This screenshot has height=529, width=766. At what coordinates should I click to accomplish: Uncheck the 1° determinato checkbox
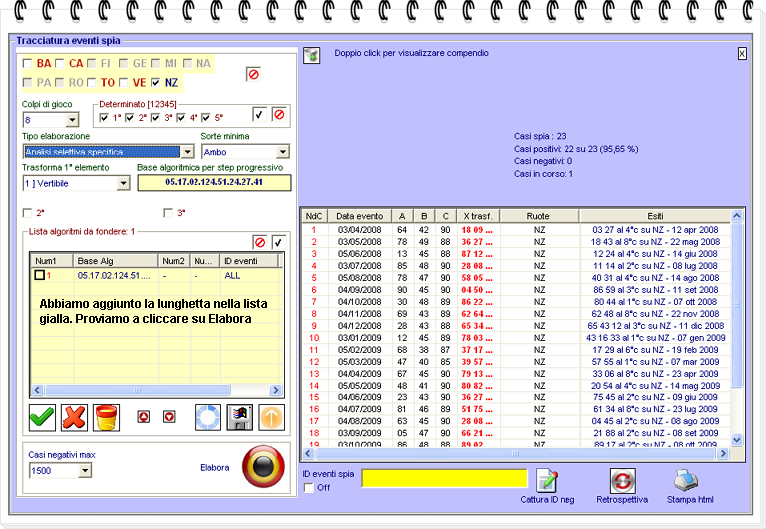[x=104, y=118]
